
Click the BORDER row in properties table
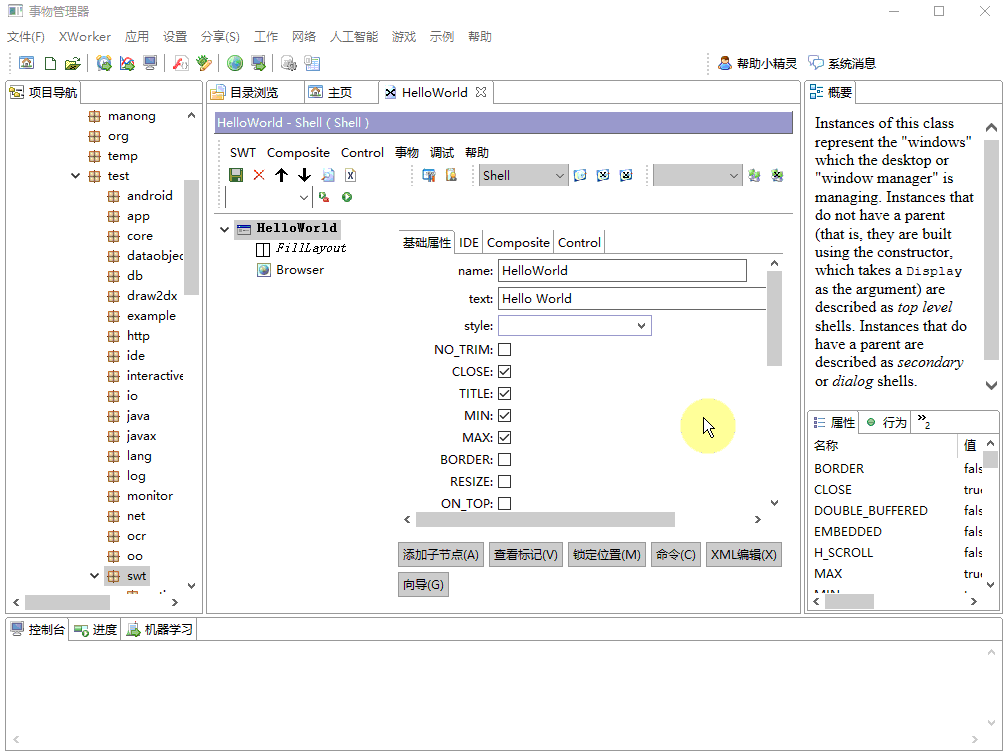[x=897, y=469]
